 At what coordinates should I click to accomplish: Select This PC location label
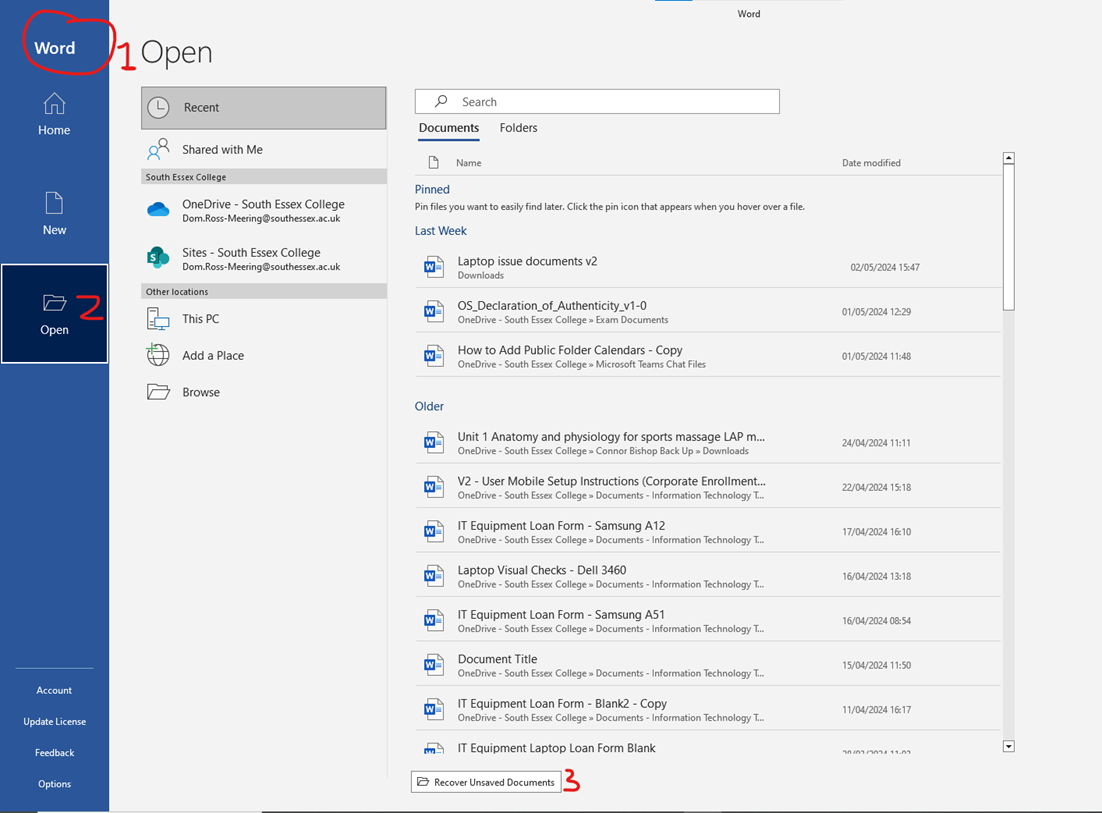point(201,318)
